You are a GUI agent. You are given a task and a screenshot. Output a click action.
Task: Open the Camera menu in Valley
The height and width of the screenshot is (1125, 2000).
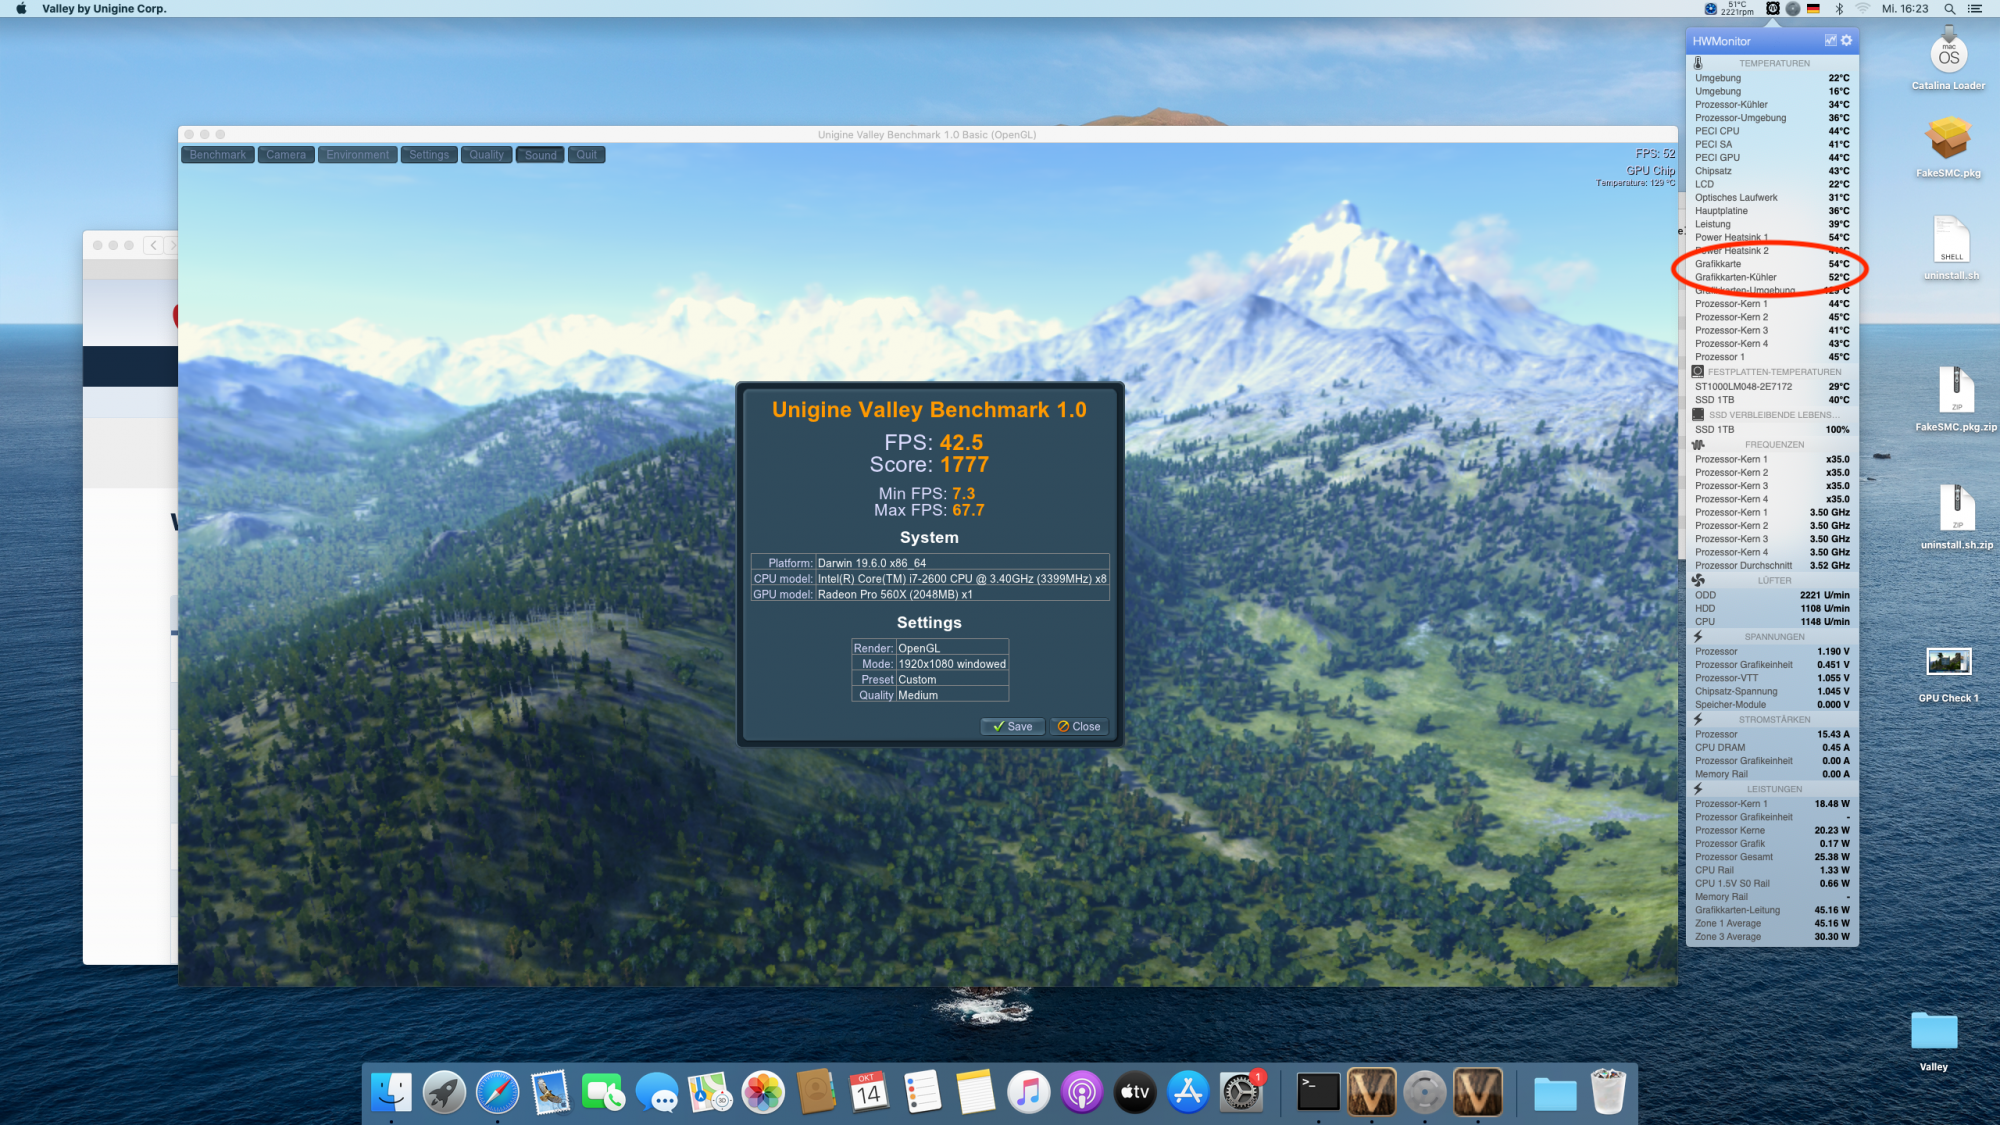[286, 155]
